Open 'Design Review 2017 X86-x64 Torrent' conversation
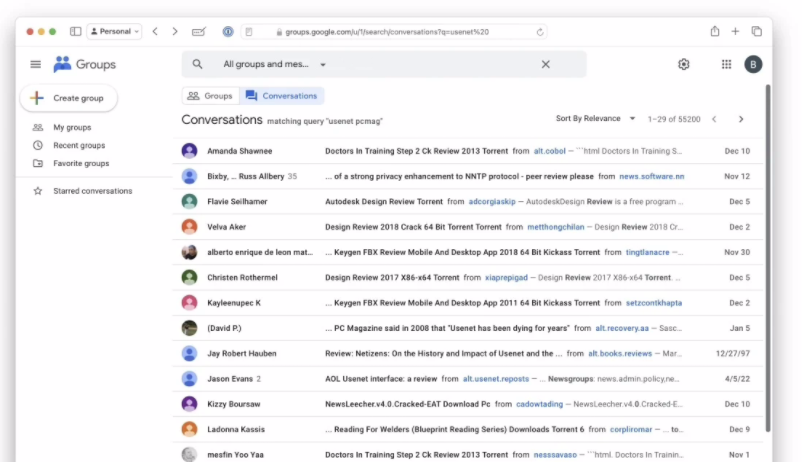The image size is (802, 472). 392,277
